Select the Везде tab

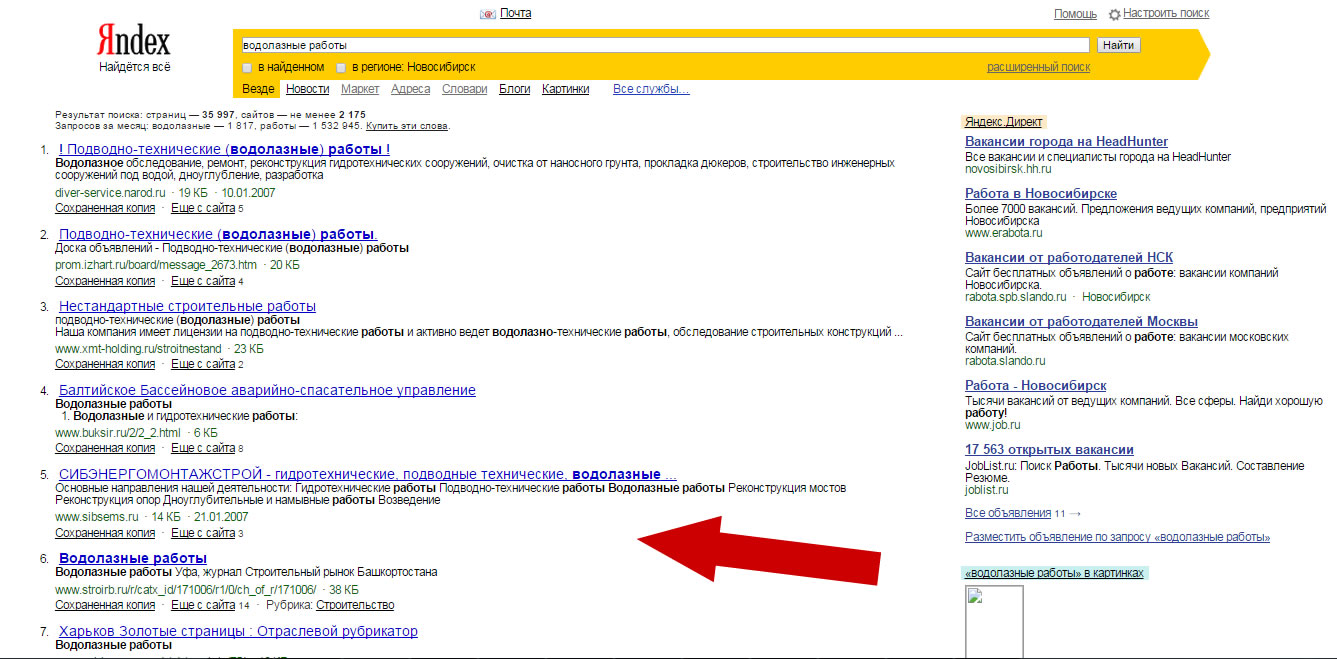pyautogui.click(x=258, y=89)
